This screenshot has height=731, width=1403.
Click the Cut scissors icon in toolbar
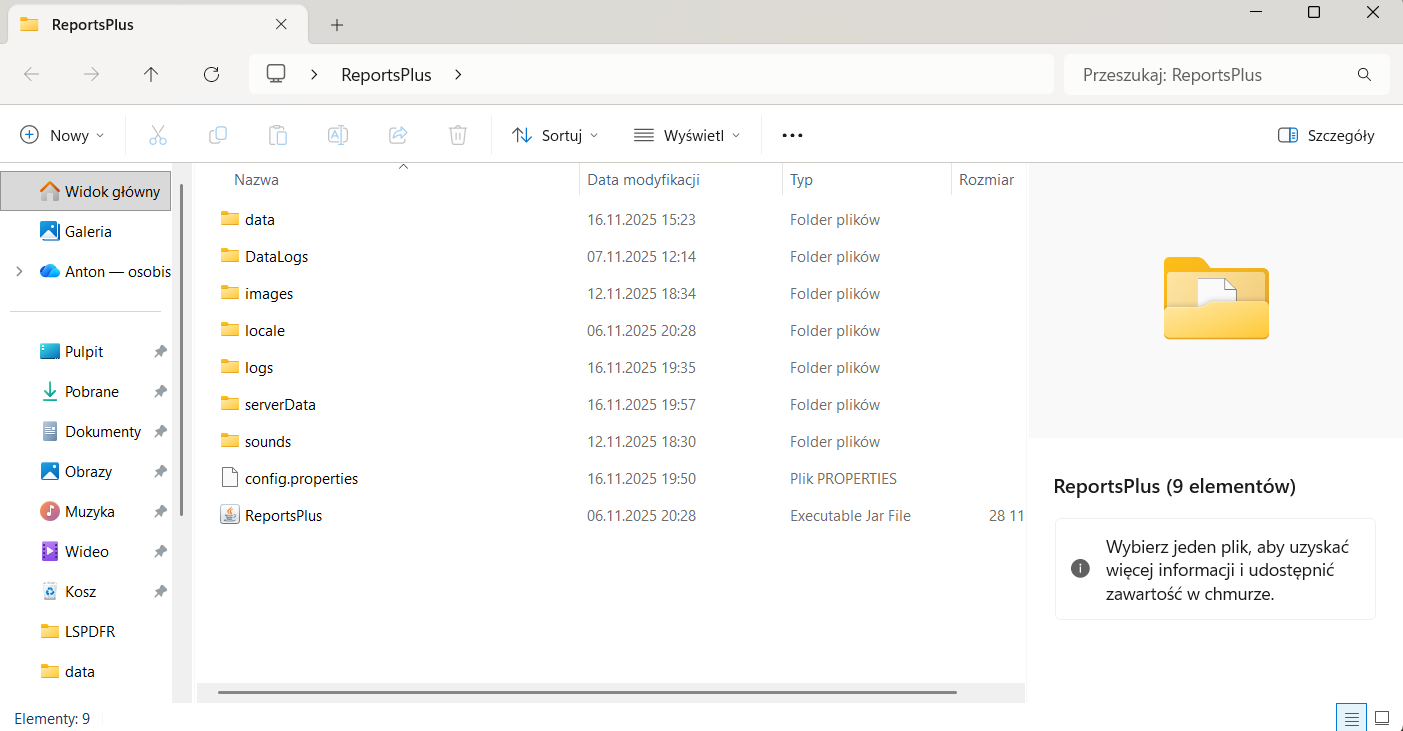(x=158, y=135)
